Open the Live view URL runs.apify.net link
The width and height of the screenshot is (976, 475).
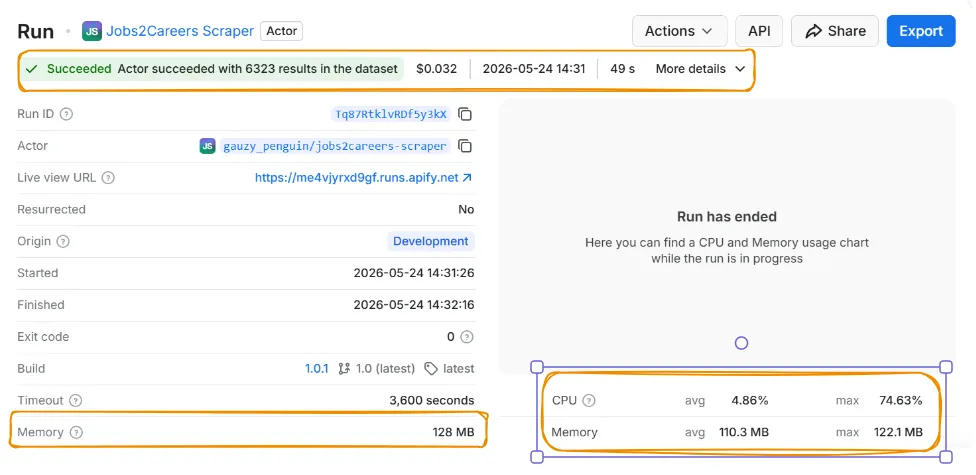click(363, 178)
